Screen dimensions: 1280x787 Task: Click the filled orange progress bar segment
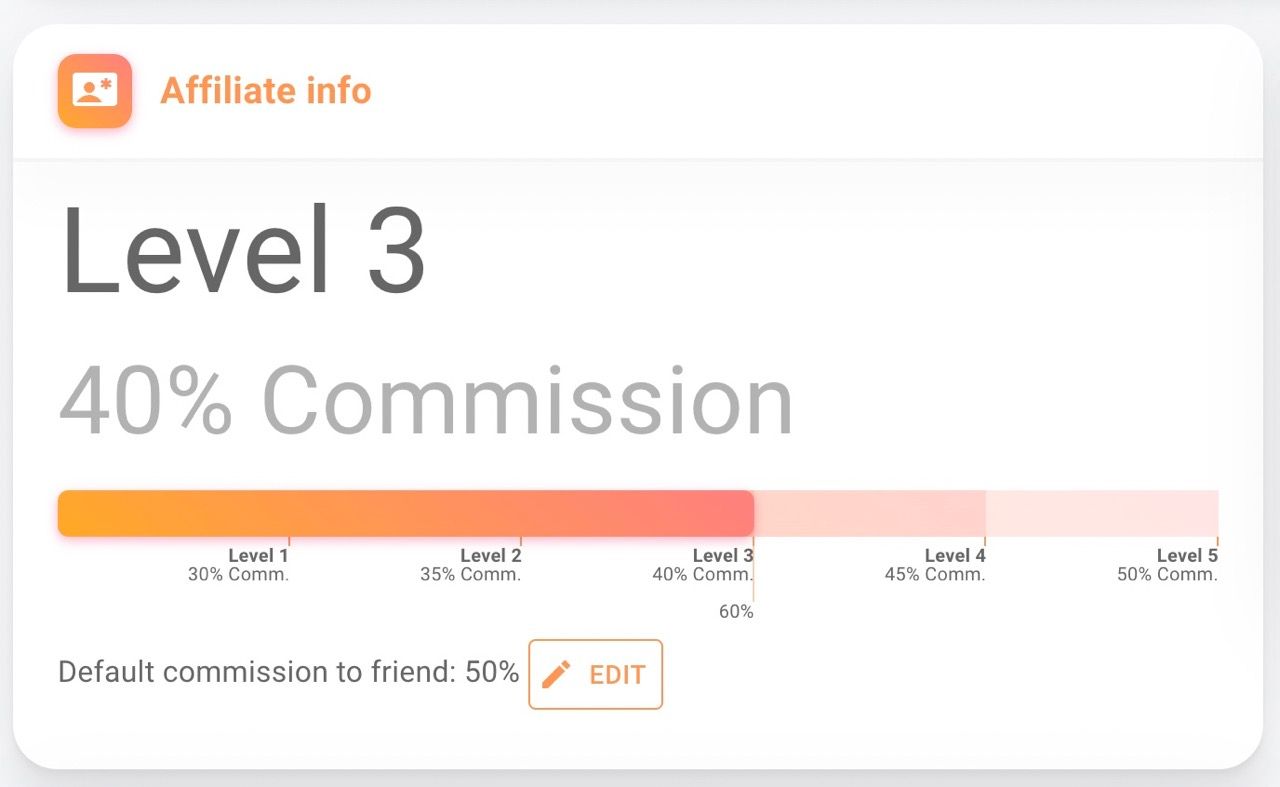[405, 513]
